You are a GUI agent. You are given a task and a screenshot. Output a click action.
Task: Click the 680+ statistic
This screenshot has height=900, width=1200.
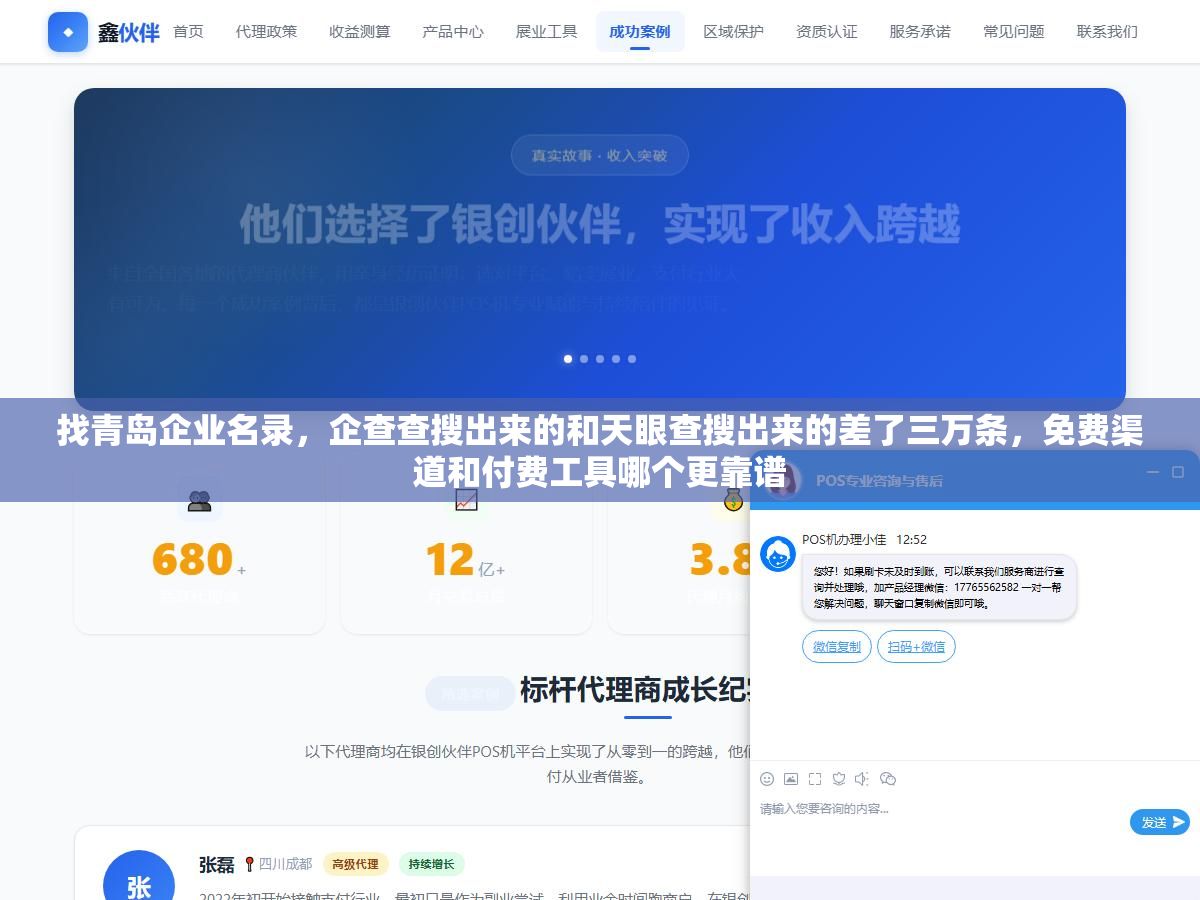199,560
